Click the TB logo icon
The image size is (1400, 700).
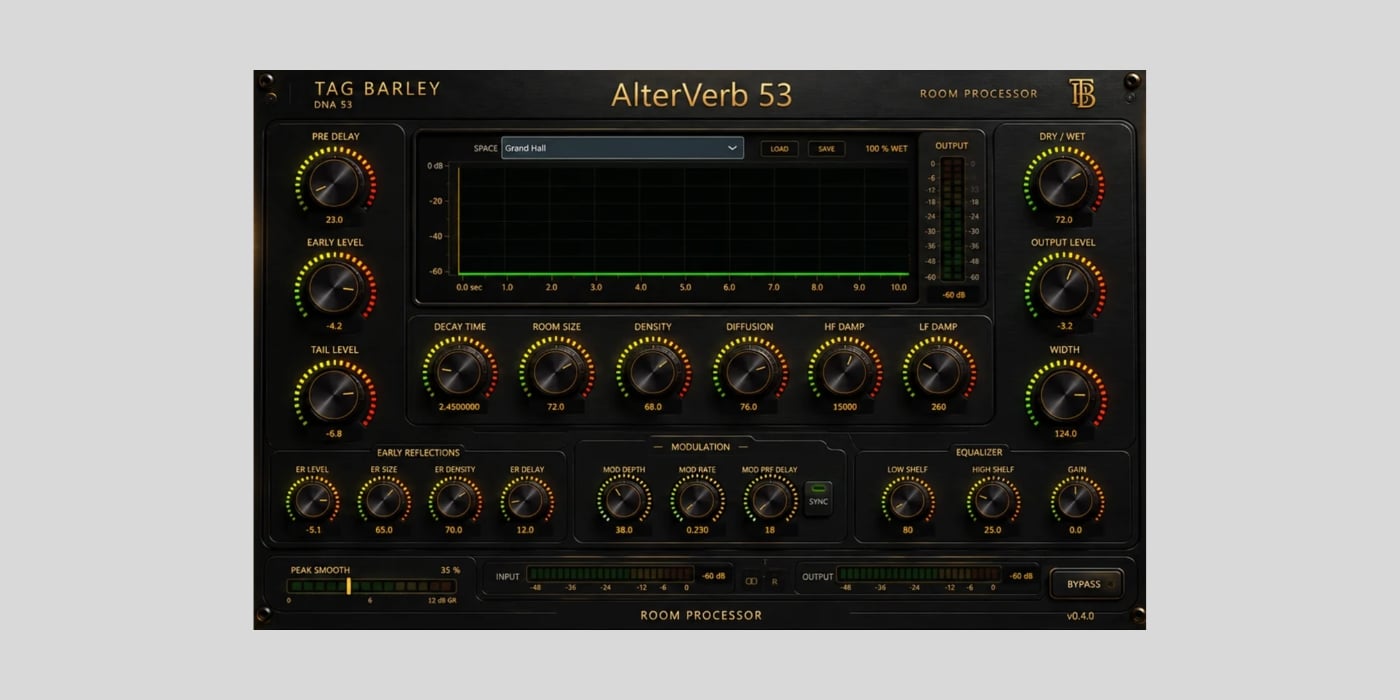tap(1081, 93)
